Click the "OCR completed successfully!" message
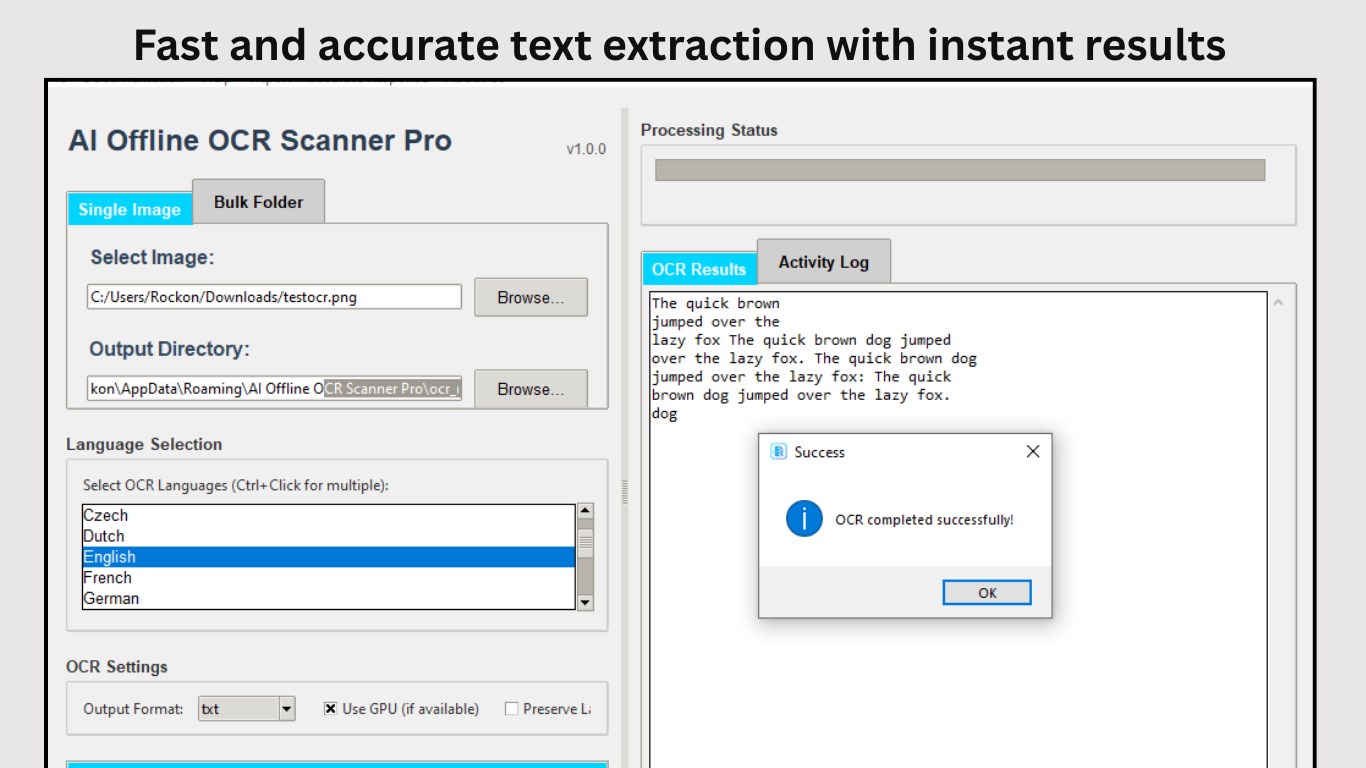Screen dimensions: 1366x768 [x=924, y=520]
